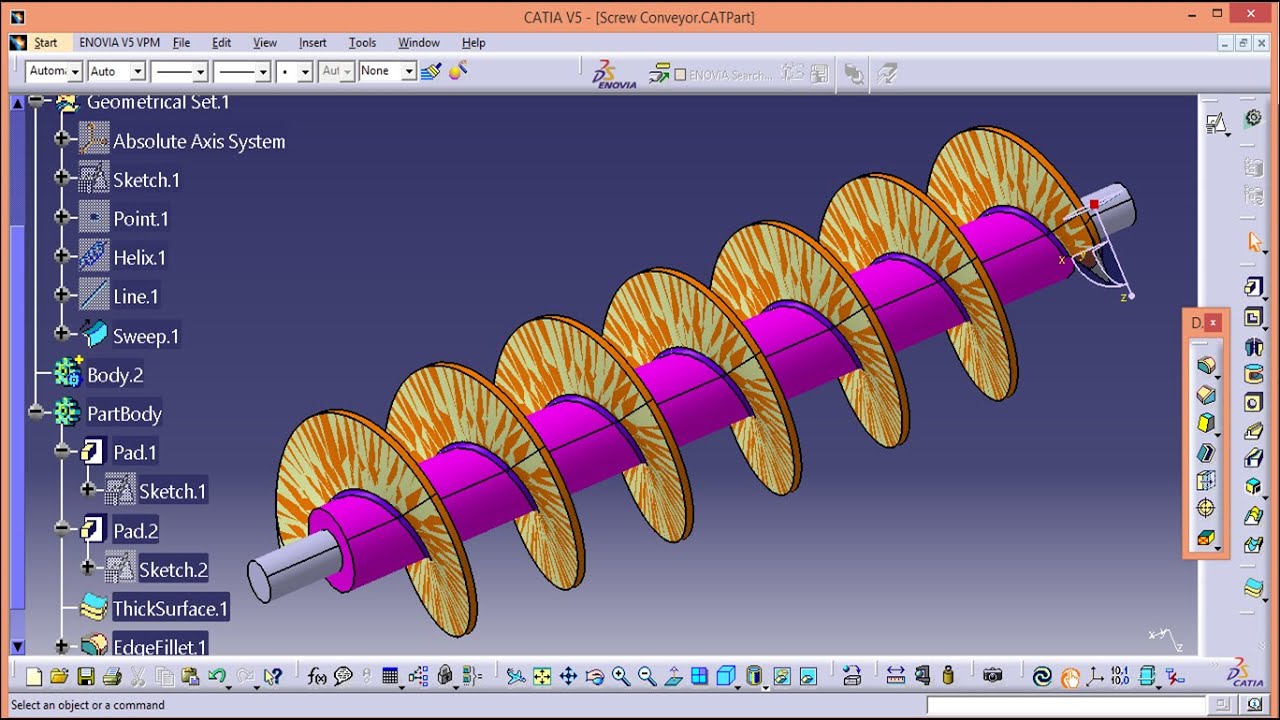The image size is (1280, 720).
Task: Click the tree scrollbar down arrow
Action: (17, 647)
